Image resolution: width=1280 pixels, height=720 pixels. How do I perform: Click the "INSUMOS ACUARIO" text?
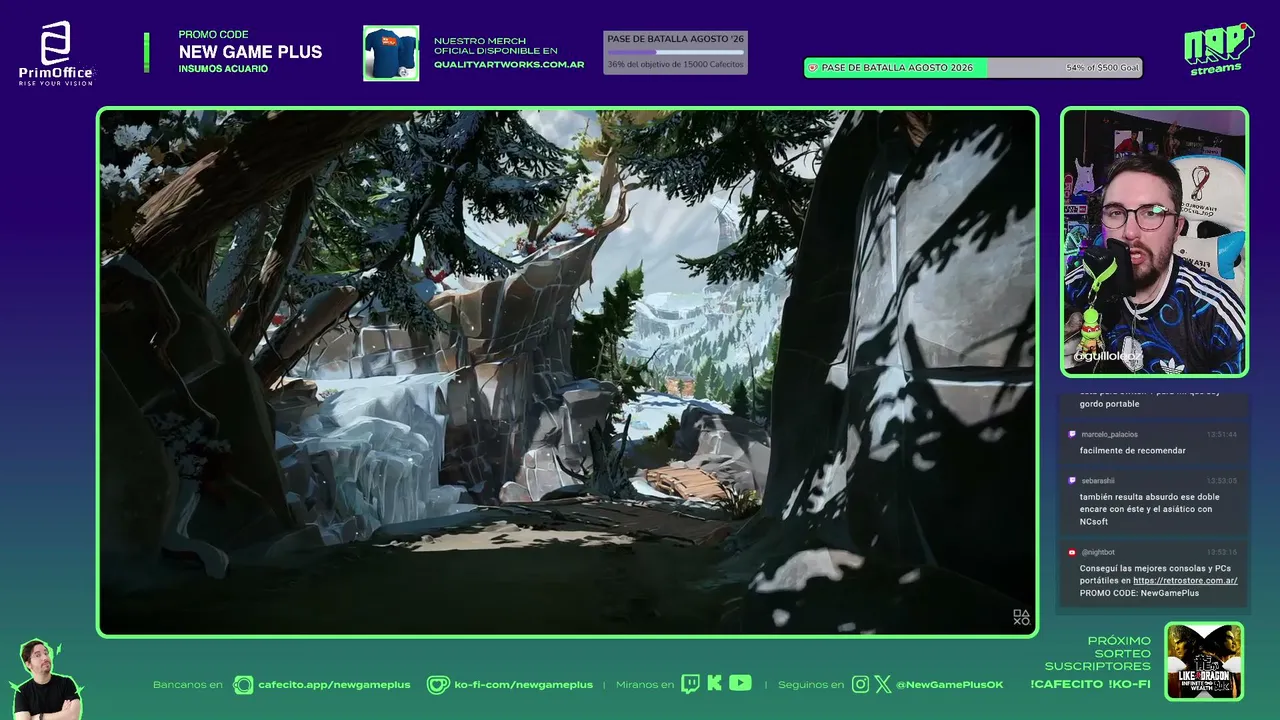(x=223, y=69)
